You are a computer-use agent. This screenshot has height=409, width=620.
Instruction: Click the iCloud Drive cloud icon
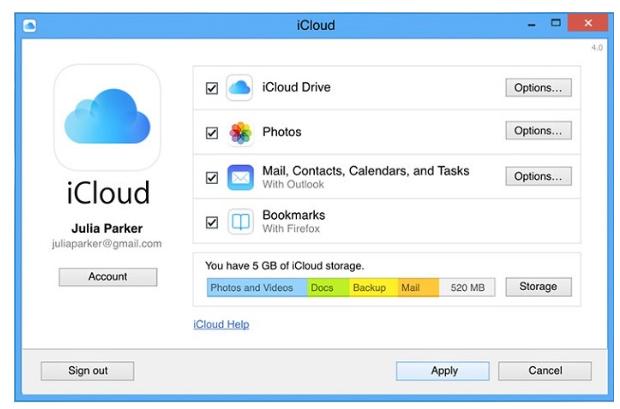[240, 87]
